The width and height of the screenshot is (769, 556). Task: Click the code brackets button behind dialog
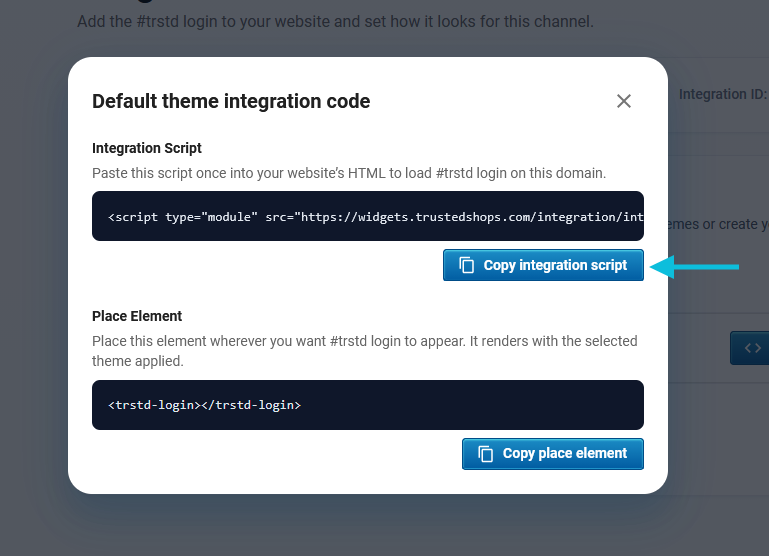coord(752,348)
